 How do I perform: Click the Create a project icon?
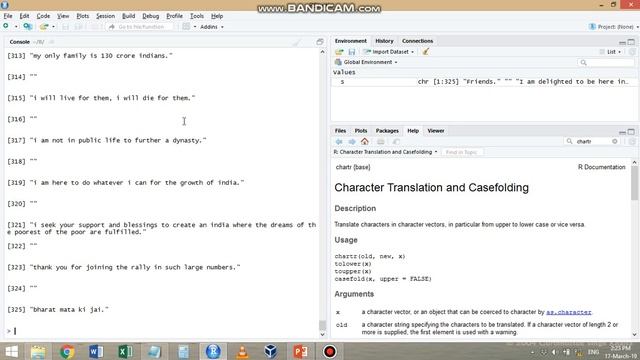coord(28,27)
